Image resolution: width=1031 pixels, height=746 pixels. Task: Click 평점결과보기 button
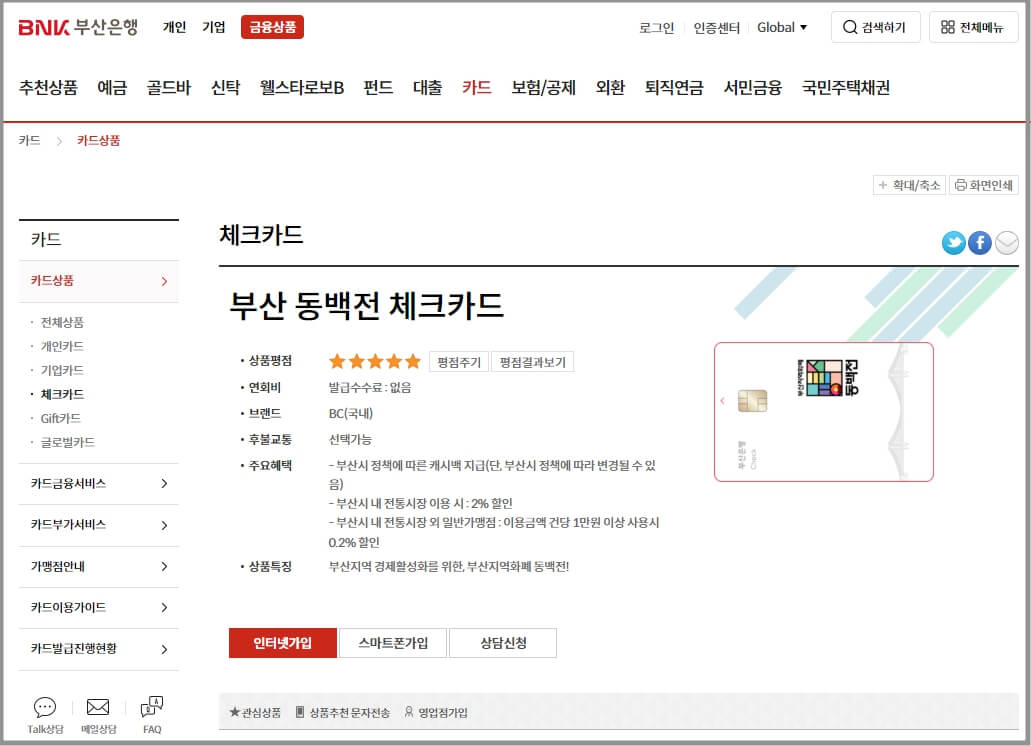click(533, 362)
